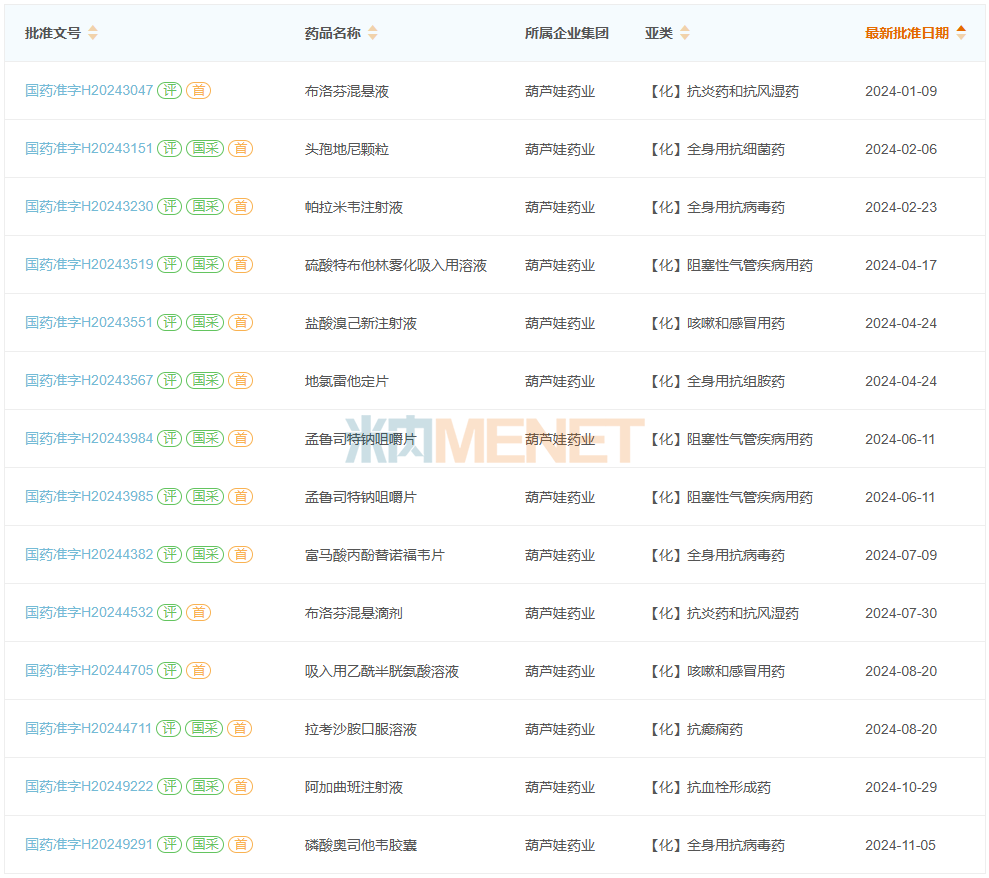
Task: Select drug name 地氯雷他定片
Action: (x=347, y=382)
